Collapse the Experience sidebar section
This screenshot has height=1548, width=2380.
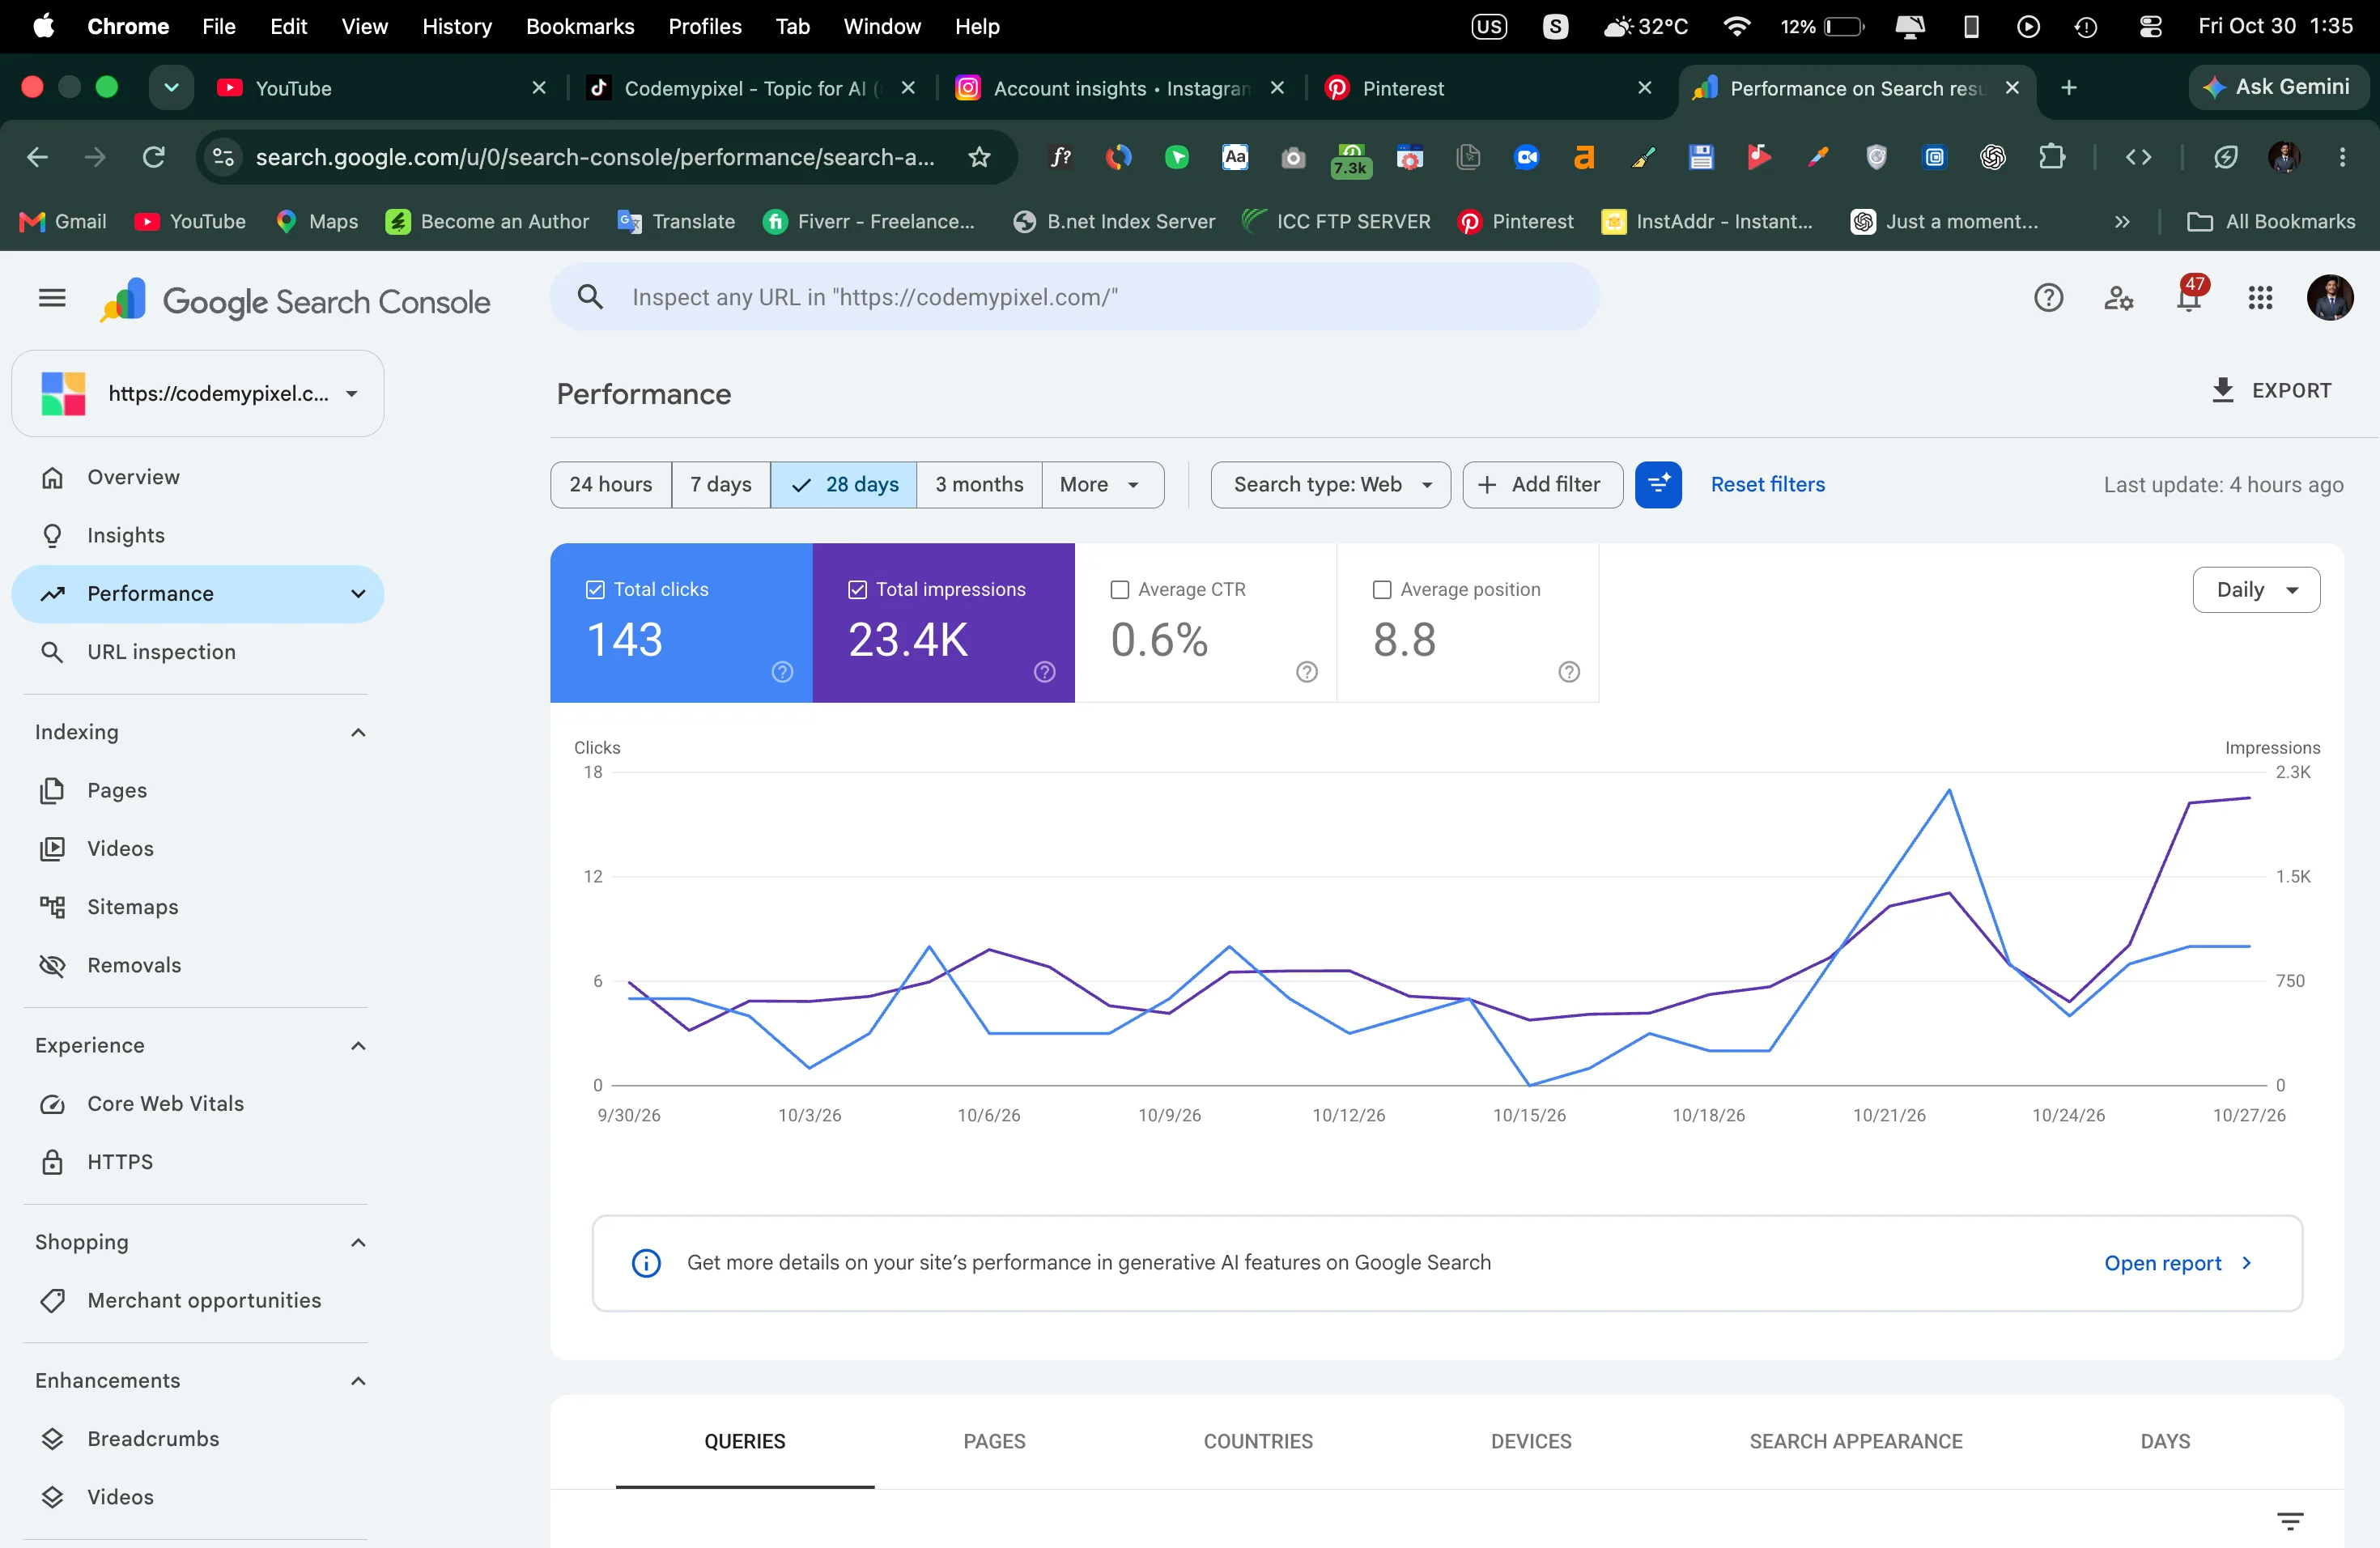[358, 1045]
